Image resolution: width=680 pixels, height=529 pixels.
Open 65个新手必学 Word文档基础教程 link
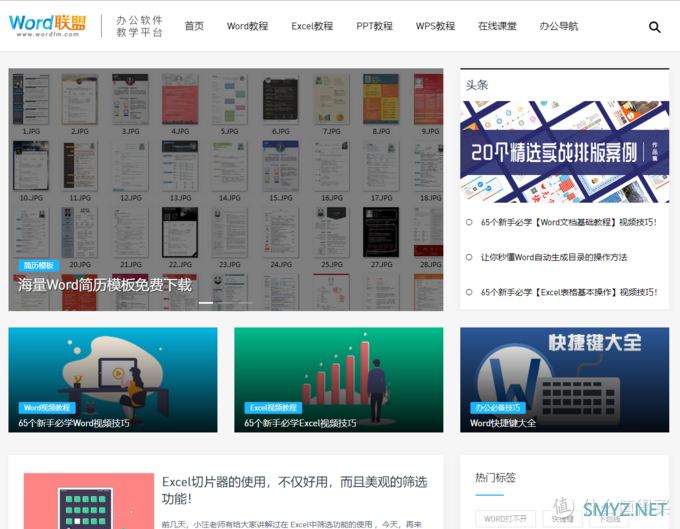coord(568,222)
